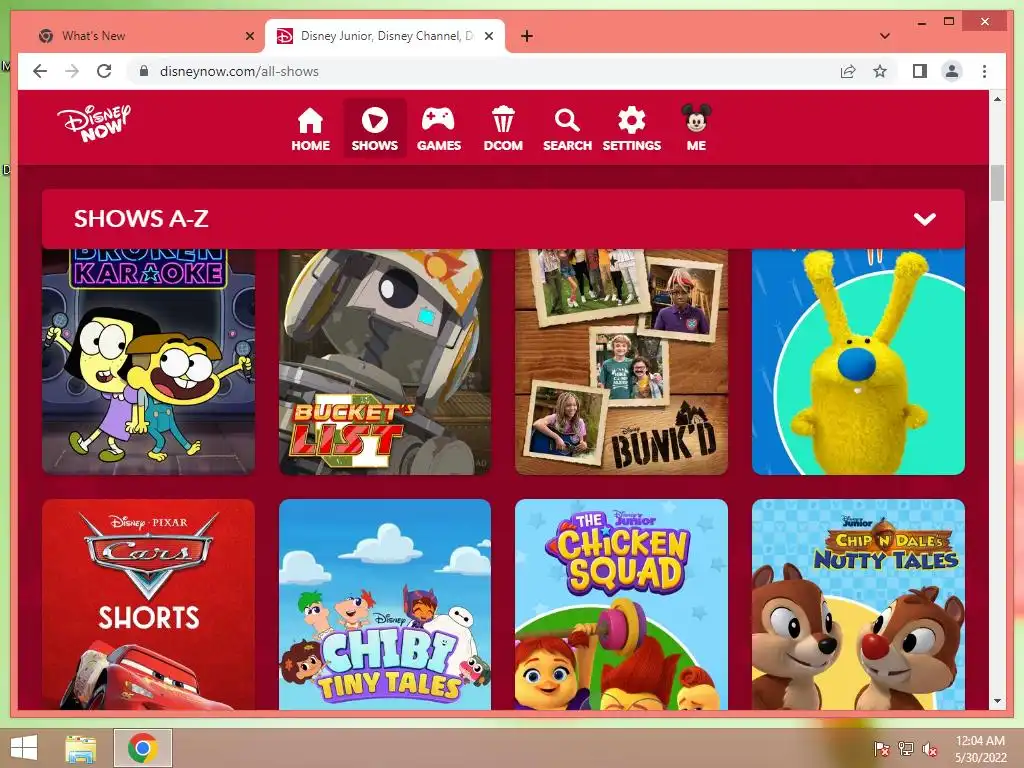Viewport: 1024px width, 768px height.
Task: Open the tab search dropdown arrow
Action: click(x=885, y=36)
